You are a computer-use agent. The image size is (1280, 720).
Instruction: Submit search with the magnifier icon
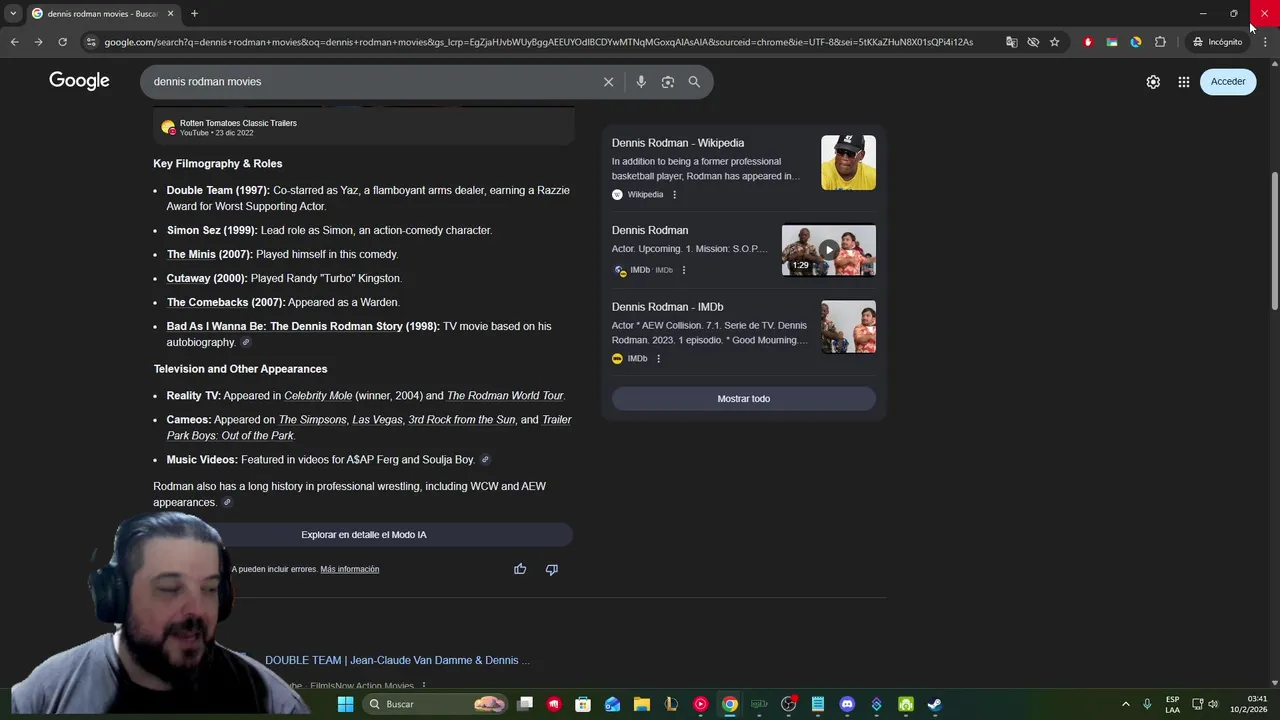(x=694, y=82)
